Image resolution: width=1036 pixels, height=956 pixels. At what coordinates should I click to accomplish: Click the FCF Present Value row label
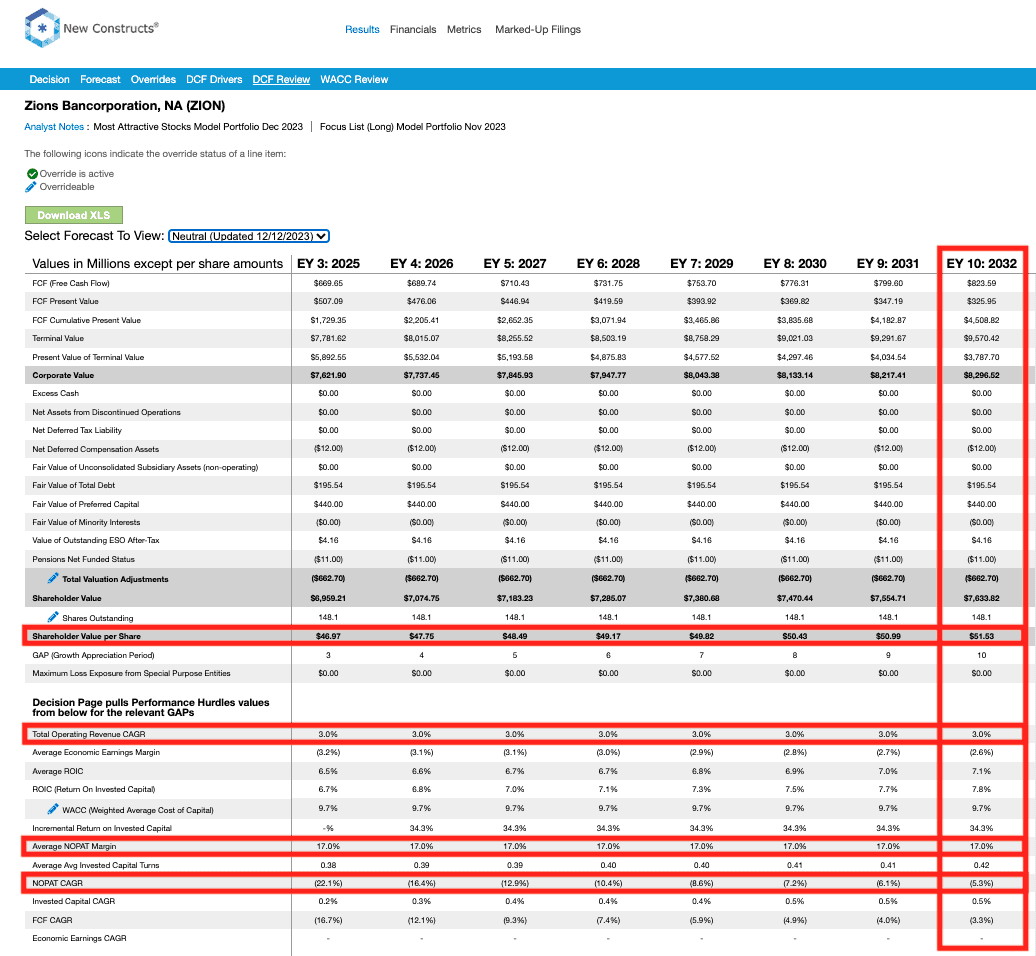pos(65,301)
